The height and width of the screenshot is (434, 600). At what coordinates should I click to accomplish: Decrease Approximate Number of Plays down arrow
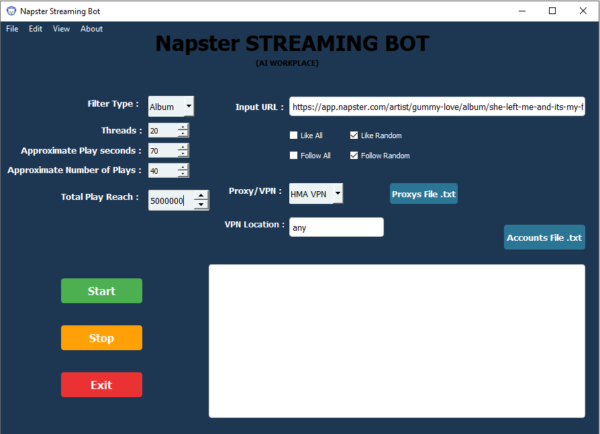tap(183, 173)
